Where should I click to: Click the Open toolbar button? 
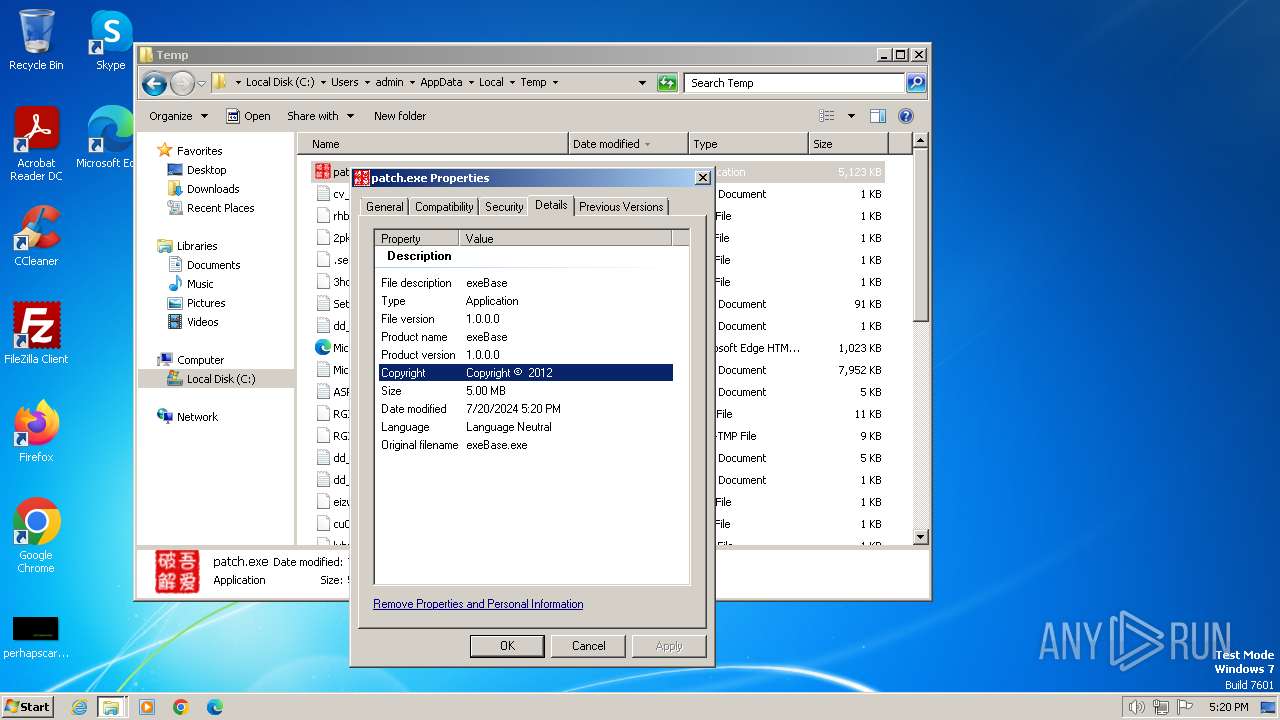pyautogui.click(x=248, y=116)
